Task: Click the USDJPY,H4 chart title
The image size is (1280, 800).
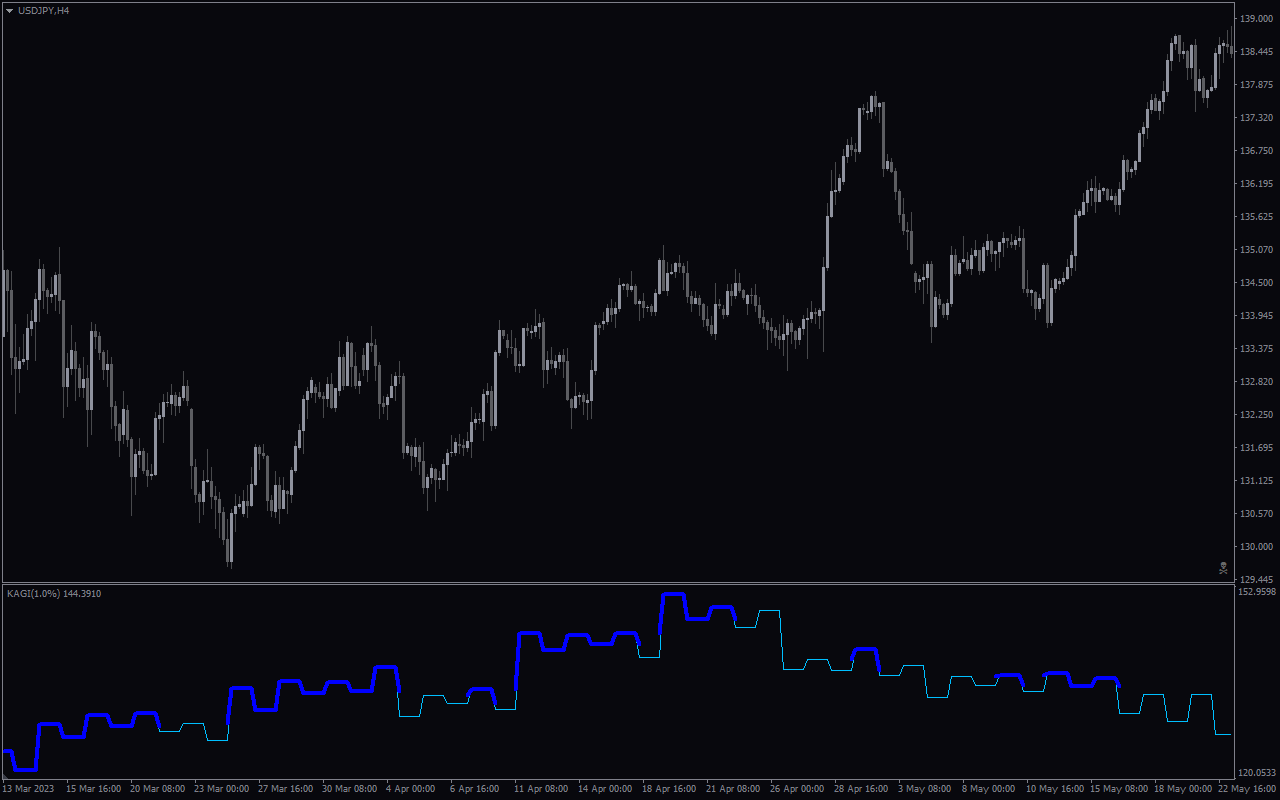Action: (x=44, y=10)
